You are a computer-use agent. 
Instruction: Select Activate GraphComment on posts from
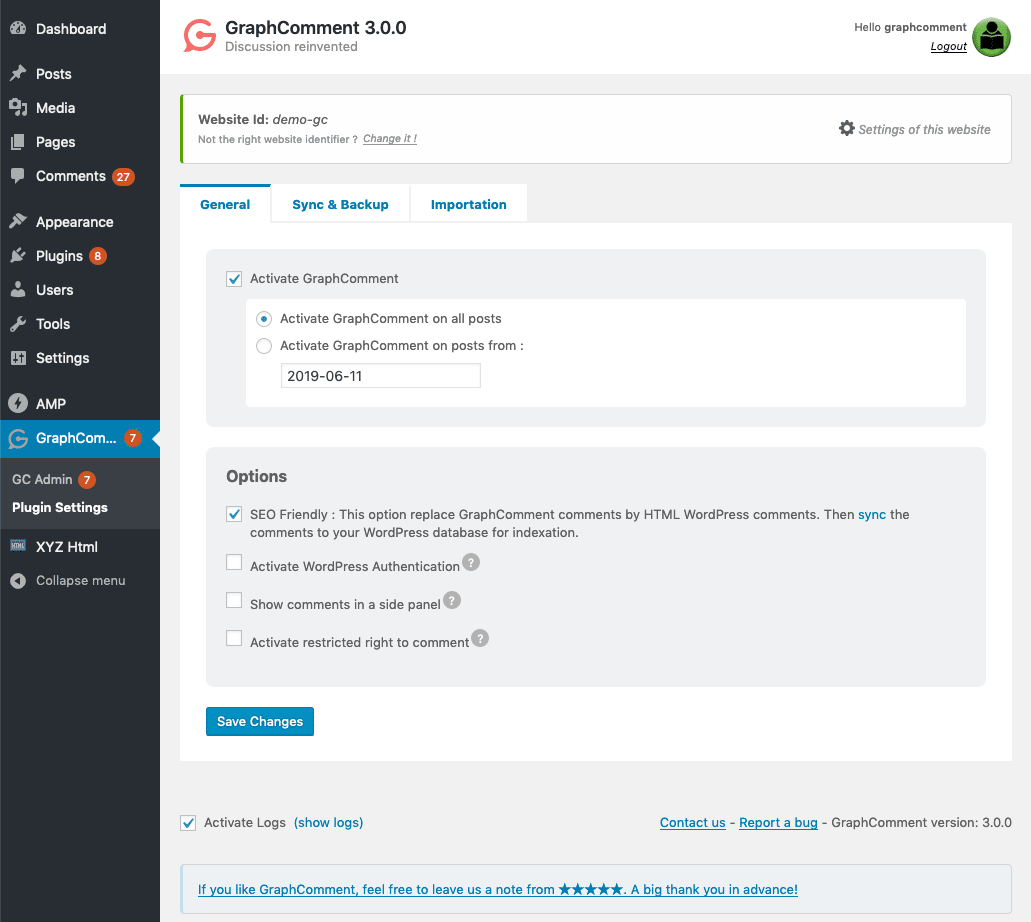[x=264, y=346]
